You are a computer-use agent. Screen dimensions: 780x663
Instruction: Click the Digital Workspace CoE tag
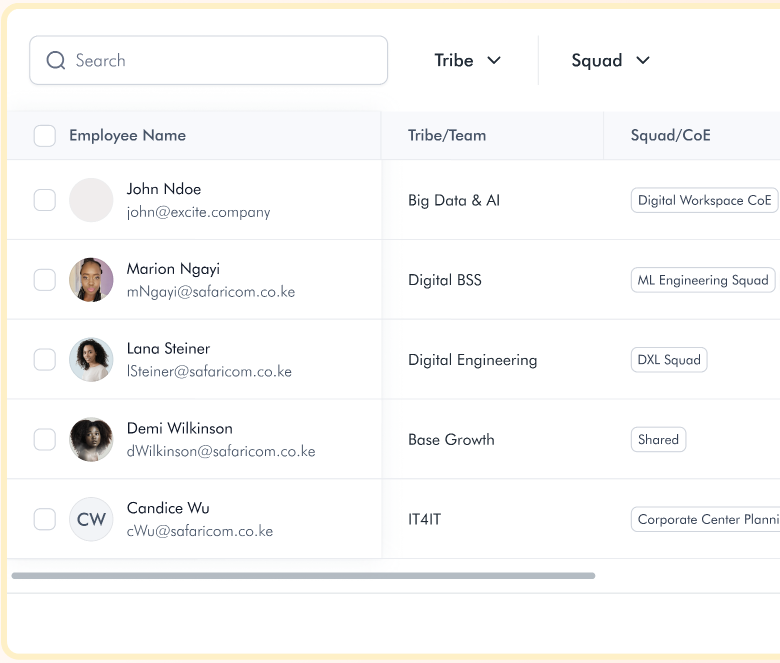(704, 200)
